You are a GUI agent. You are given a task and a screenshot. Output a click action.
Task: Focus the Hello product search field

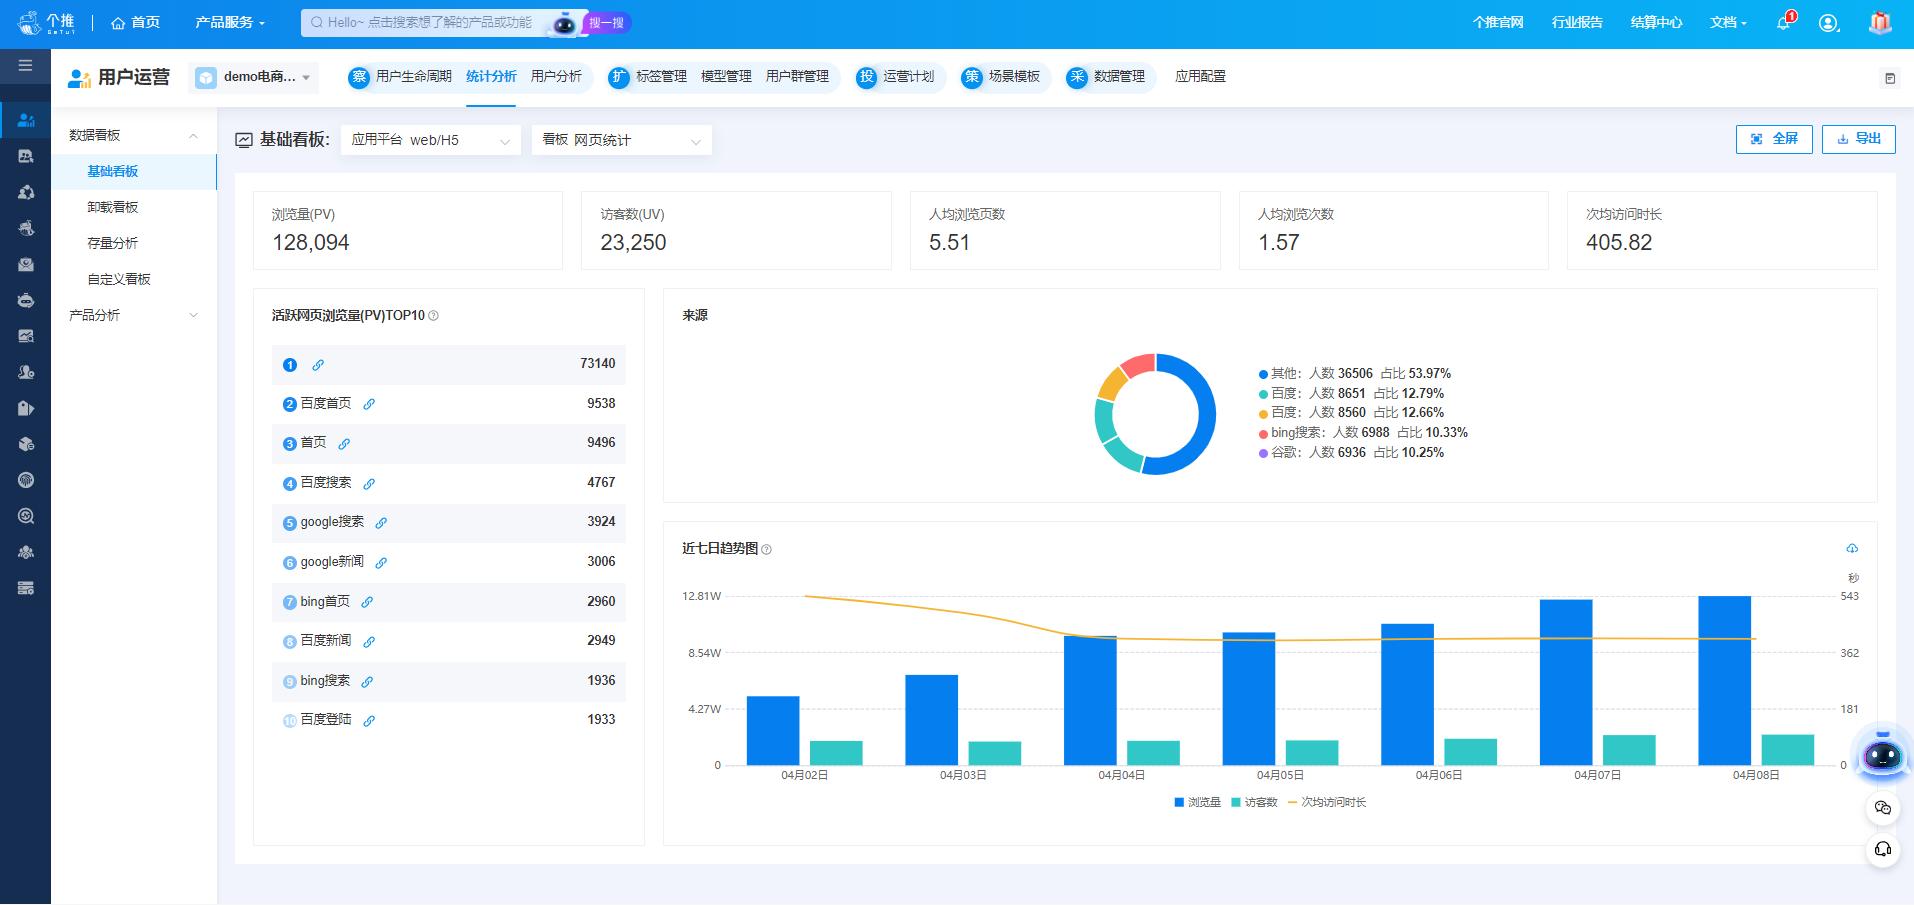430,22
